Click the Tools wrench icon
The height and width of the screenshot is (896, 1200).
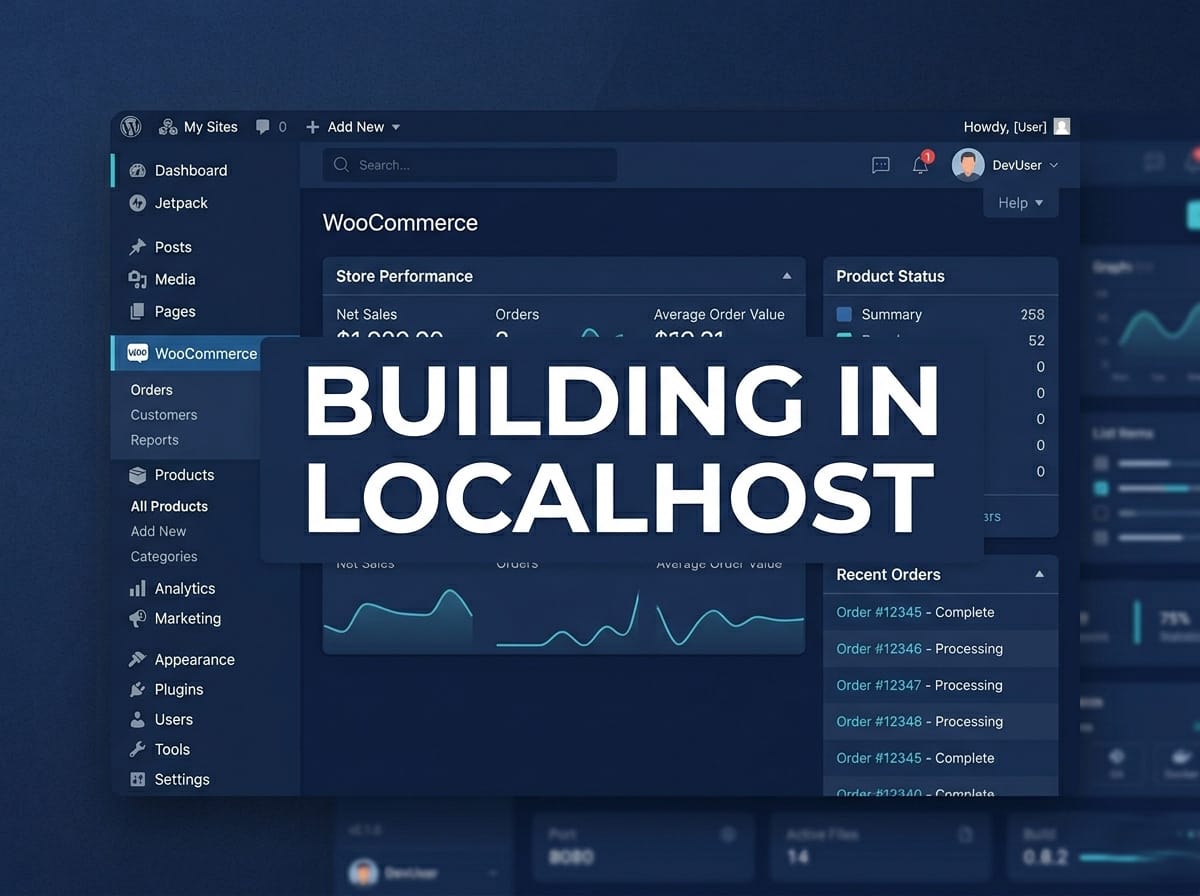[138, 750]
